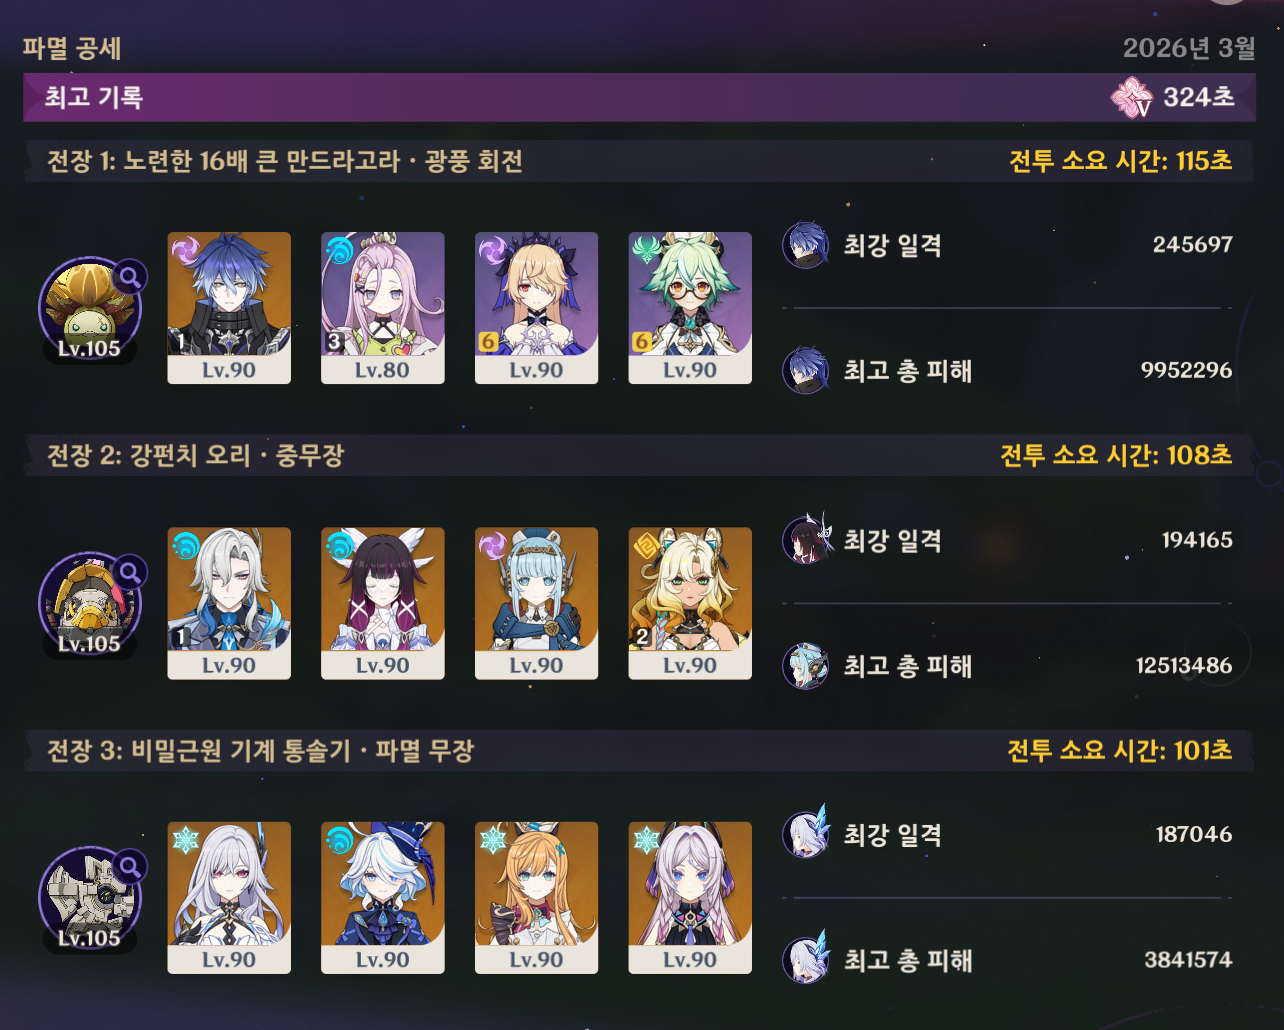
Task: Select the orange-haired cryo character in Stage 3
Action: (x=537, y=898)
